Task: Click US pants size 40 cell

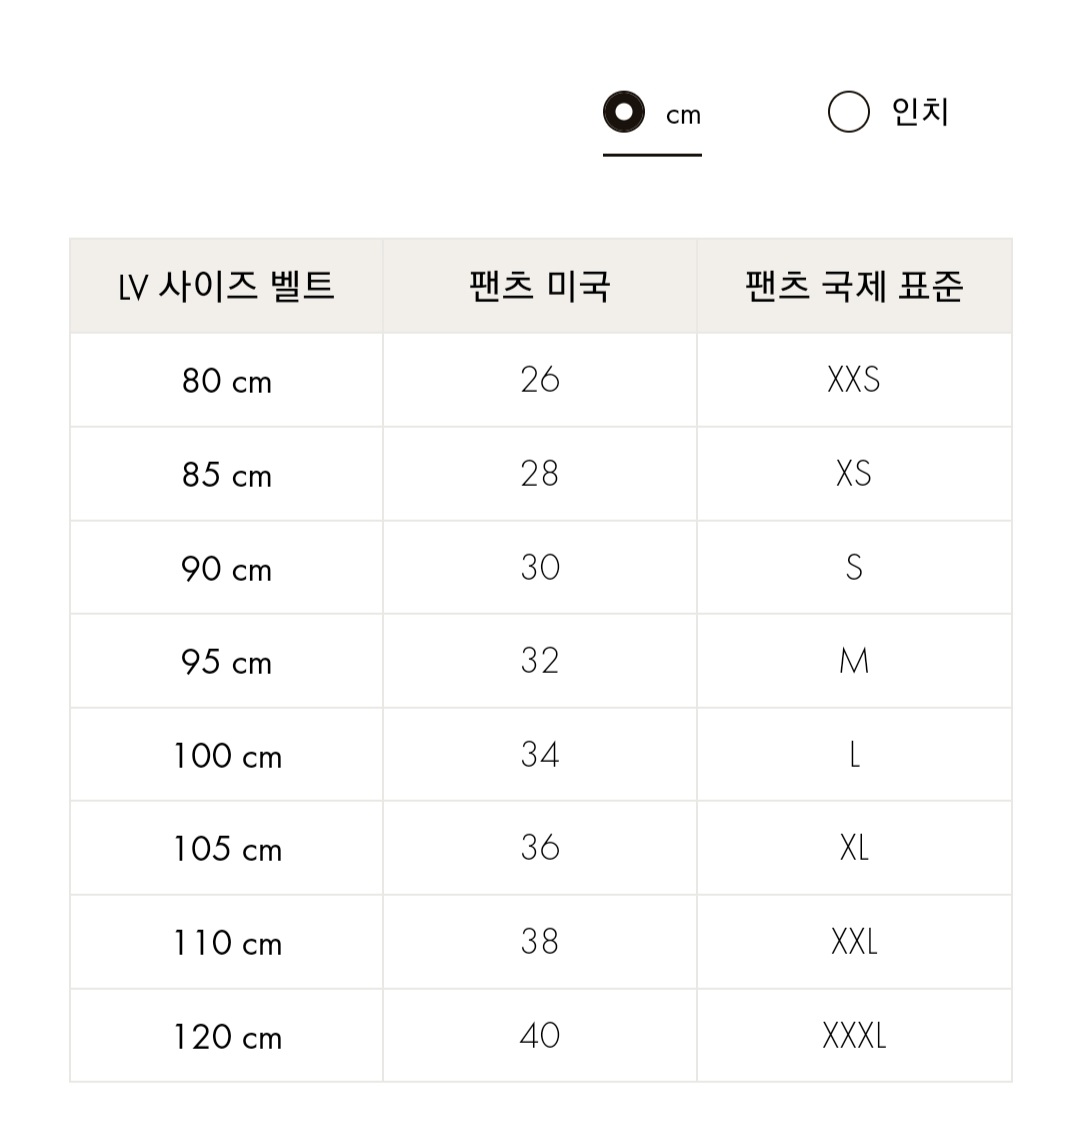Action: [540, 1036]
